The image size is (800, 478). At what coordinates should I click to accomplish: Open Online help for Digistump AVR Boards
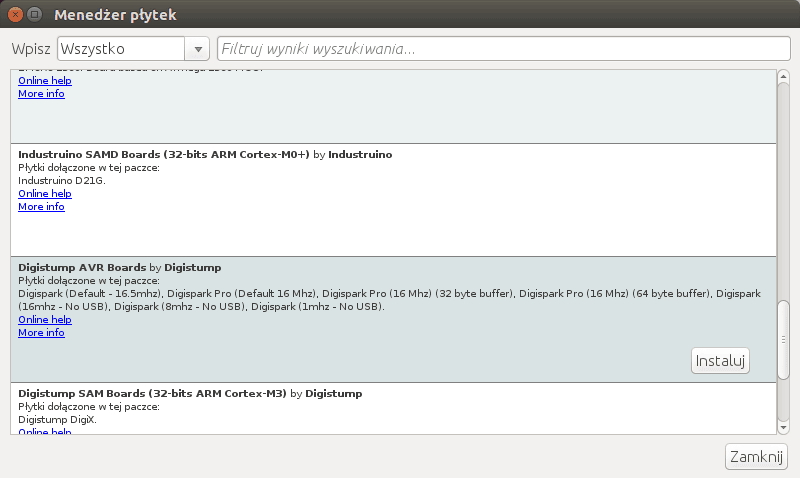point(45,320)
